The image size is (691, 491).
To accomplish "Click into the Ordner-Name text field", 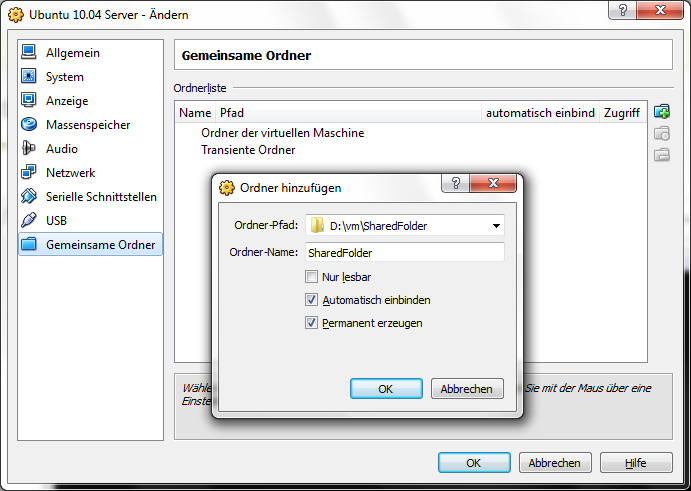I will [405, 253].
